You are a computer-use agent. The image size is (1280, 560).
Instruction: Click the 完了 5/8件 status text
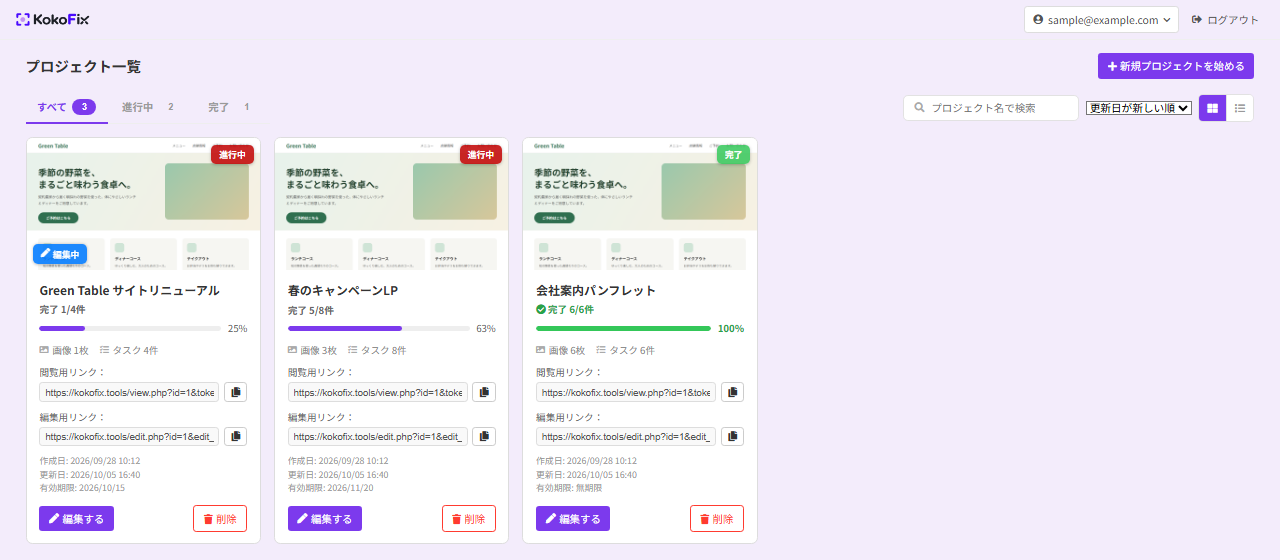tap(309, 310)
